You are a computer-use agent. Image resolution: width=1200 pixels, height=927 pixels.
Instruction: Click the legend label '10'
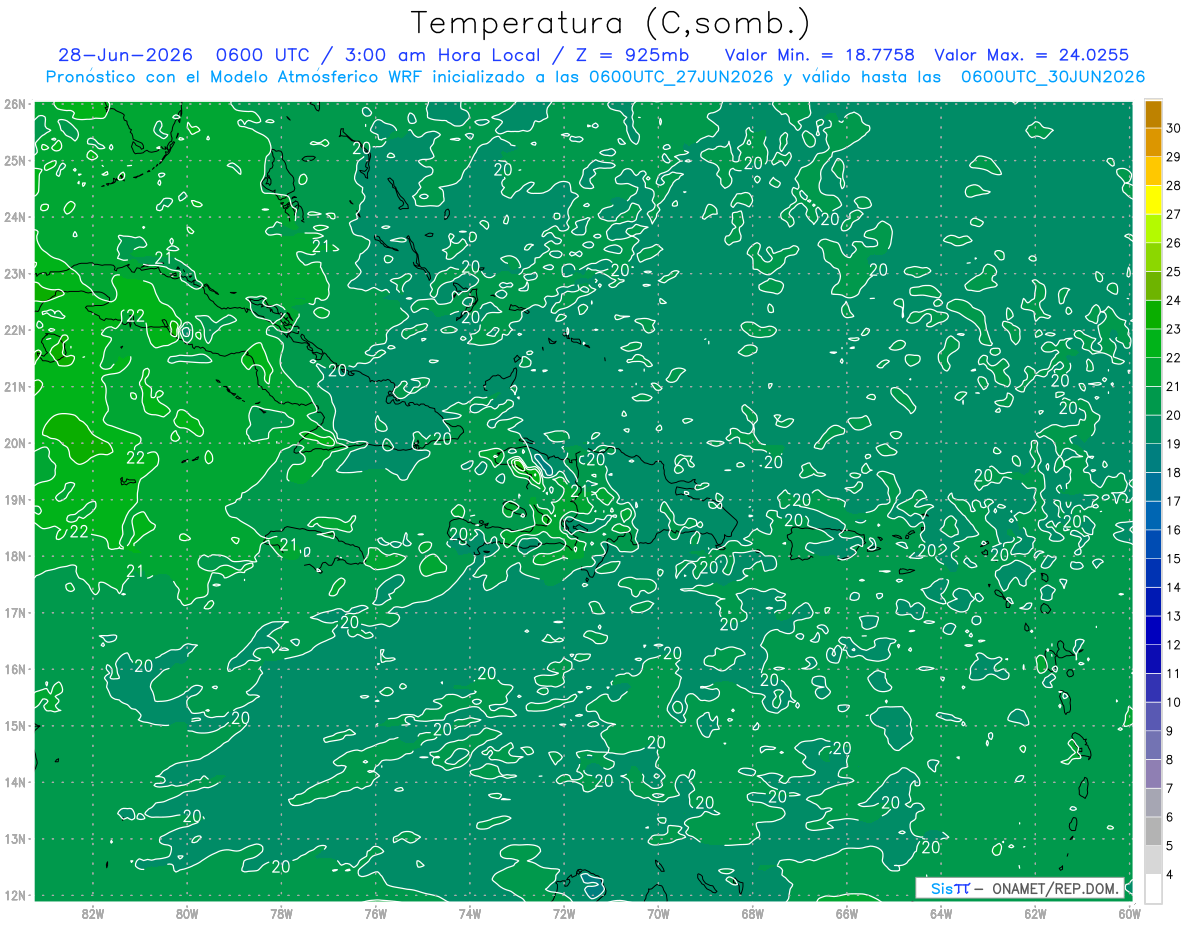[1174, 702]
